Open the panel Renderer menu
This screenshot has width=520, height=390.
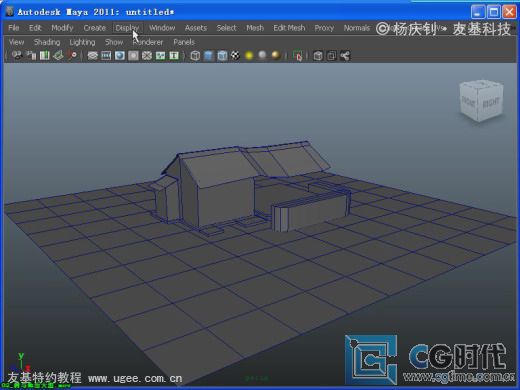click(148, 42)
